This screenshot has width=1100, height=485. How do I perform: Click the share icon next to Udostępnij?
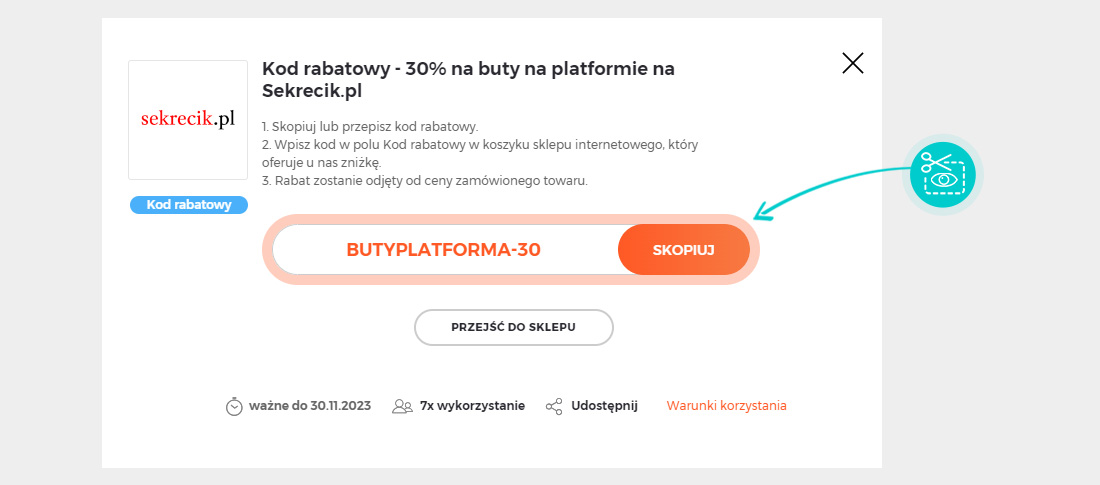click(x=554, y=406)
